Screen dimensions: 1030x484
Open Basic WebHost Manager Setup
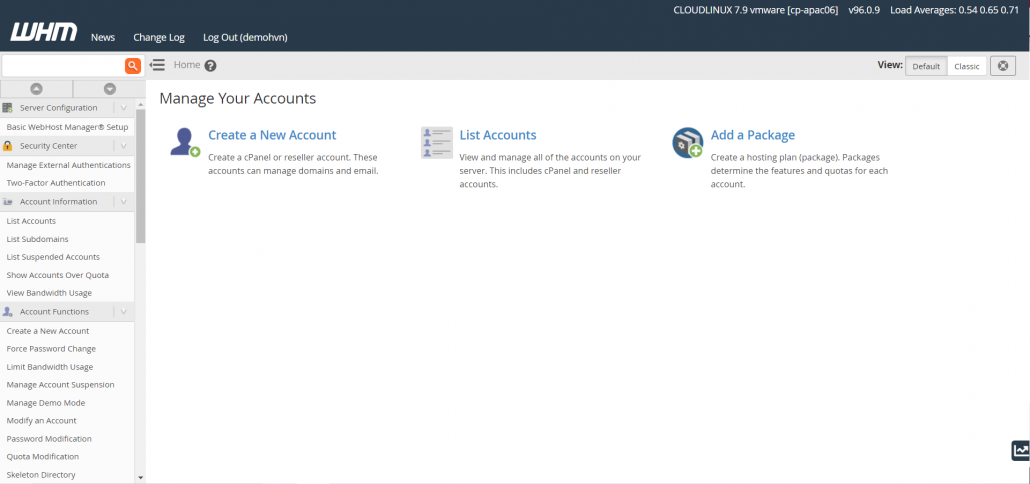(67, 127)
